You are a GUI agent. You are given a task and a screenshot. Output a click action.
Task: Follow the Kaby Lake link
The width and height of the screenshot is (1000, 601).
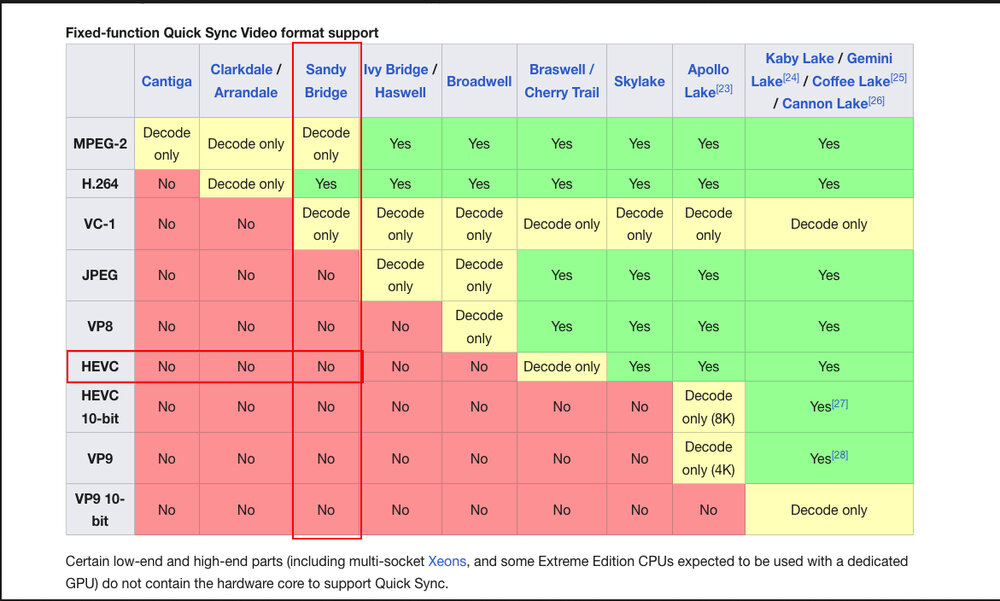(x=799, y=58)
